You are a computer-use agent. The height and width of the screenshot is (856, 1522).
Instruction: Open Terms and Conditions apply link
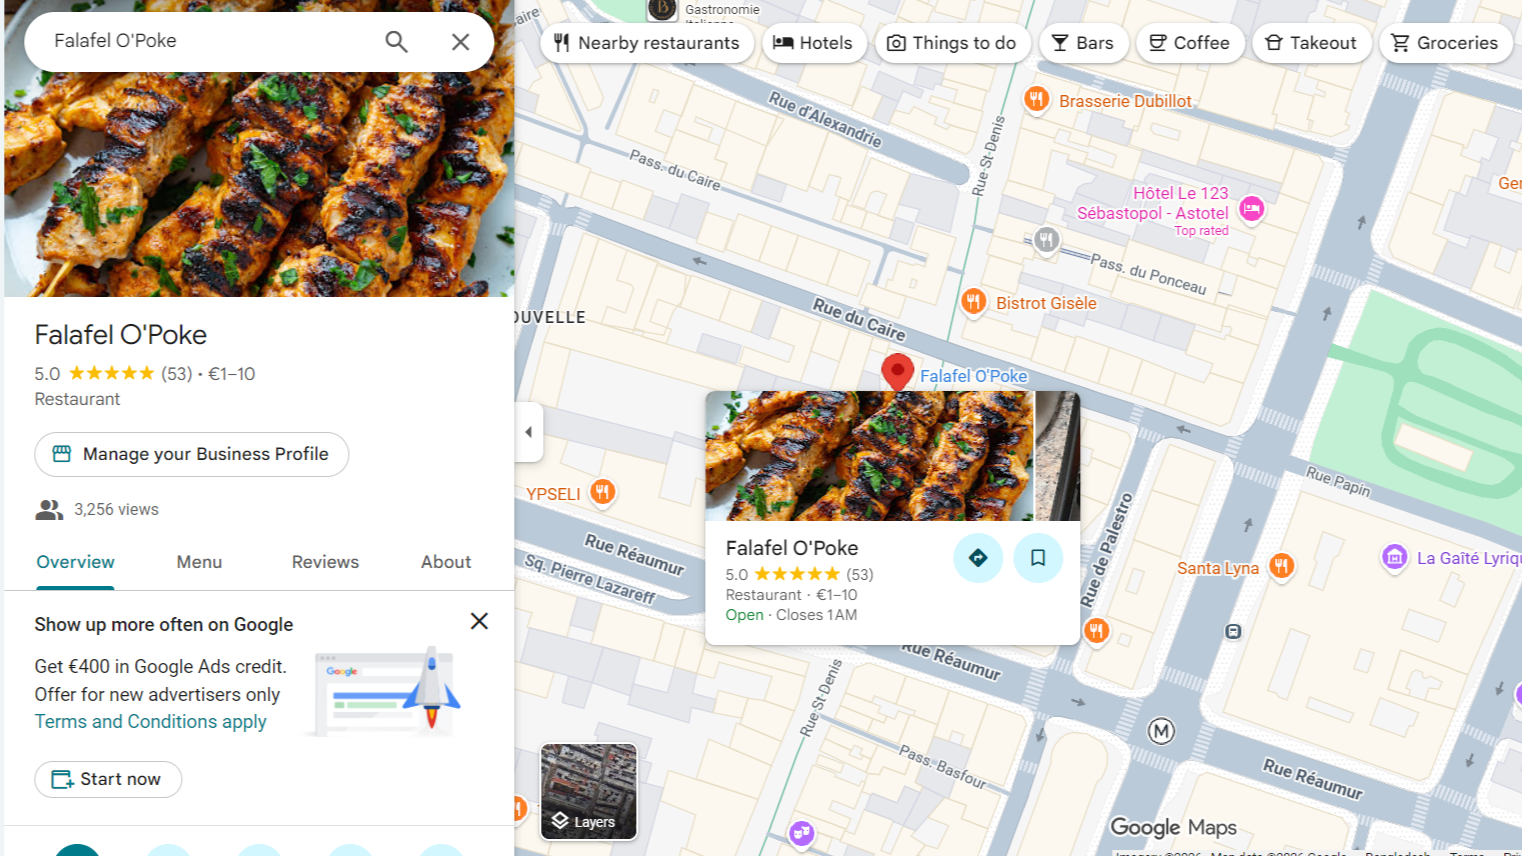tap(151, 722)
